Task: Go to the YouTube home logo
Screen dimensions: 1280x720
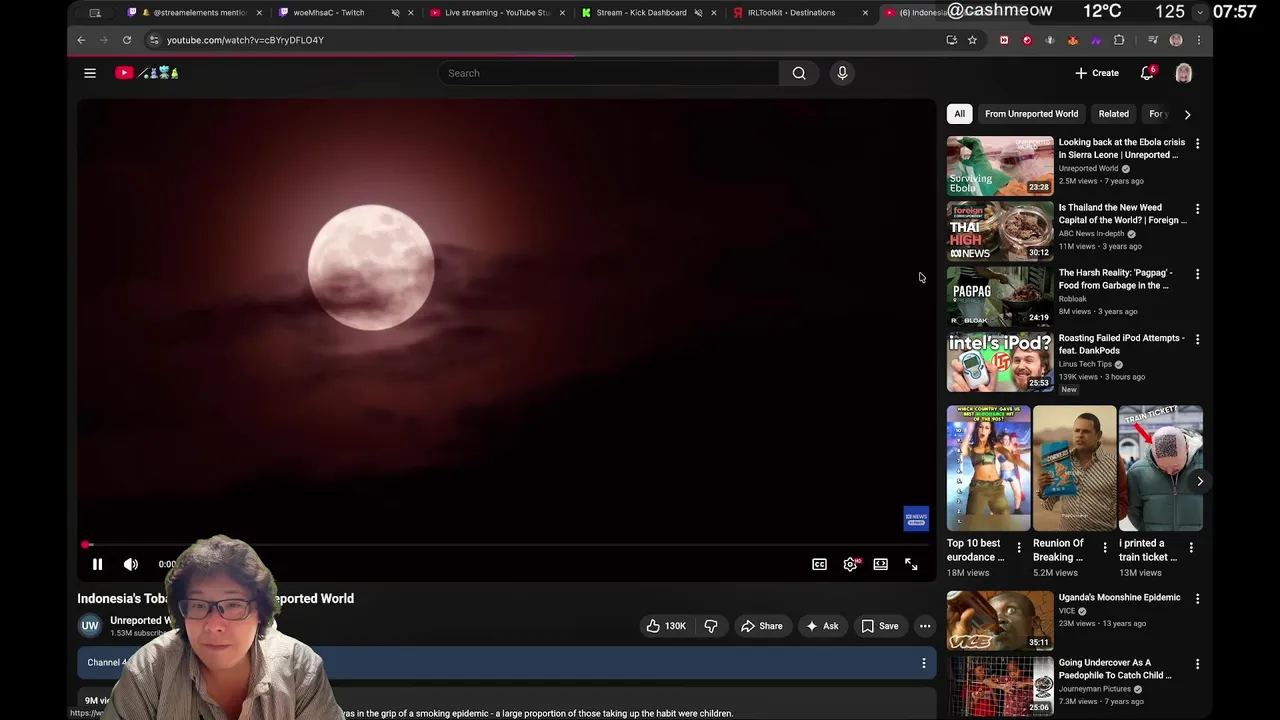Action: (146, 73)
